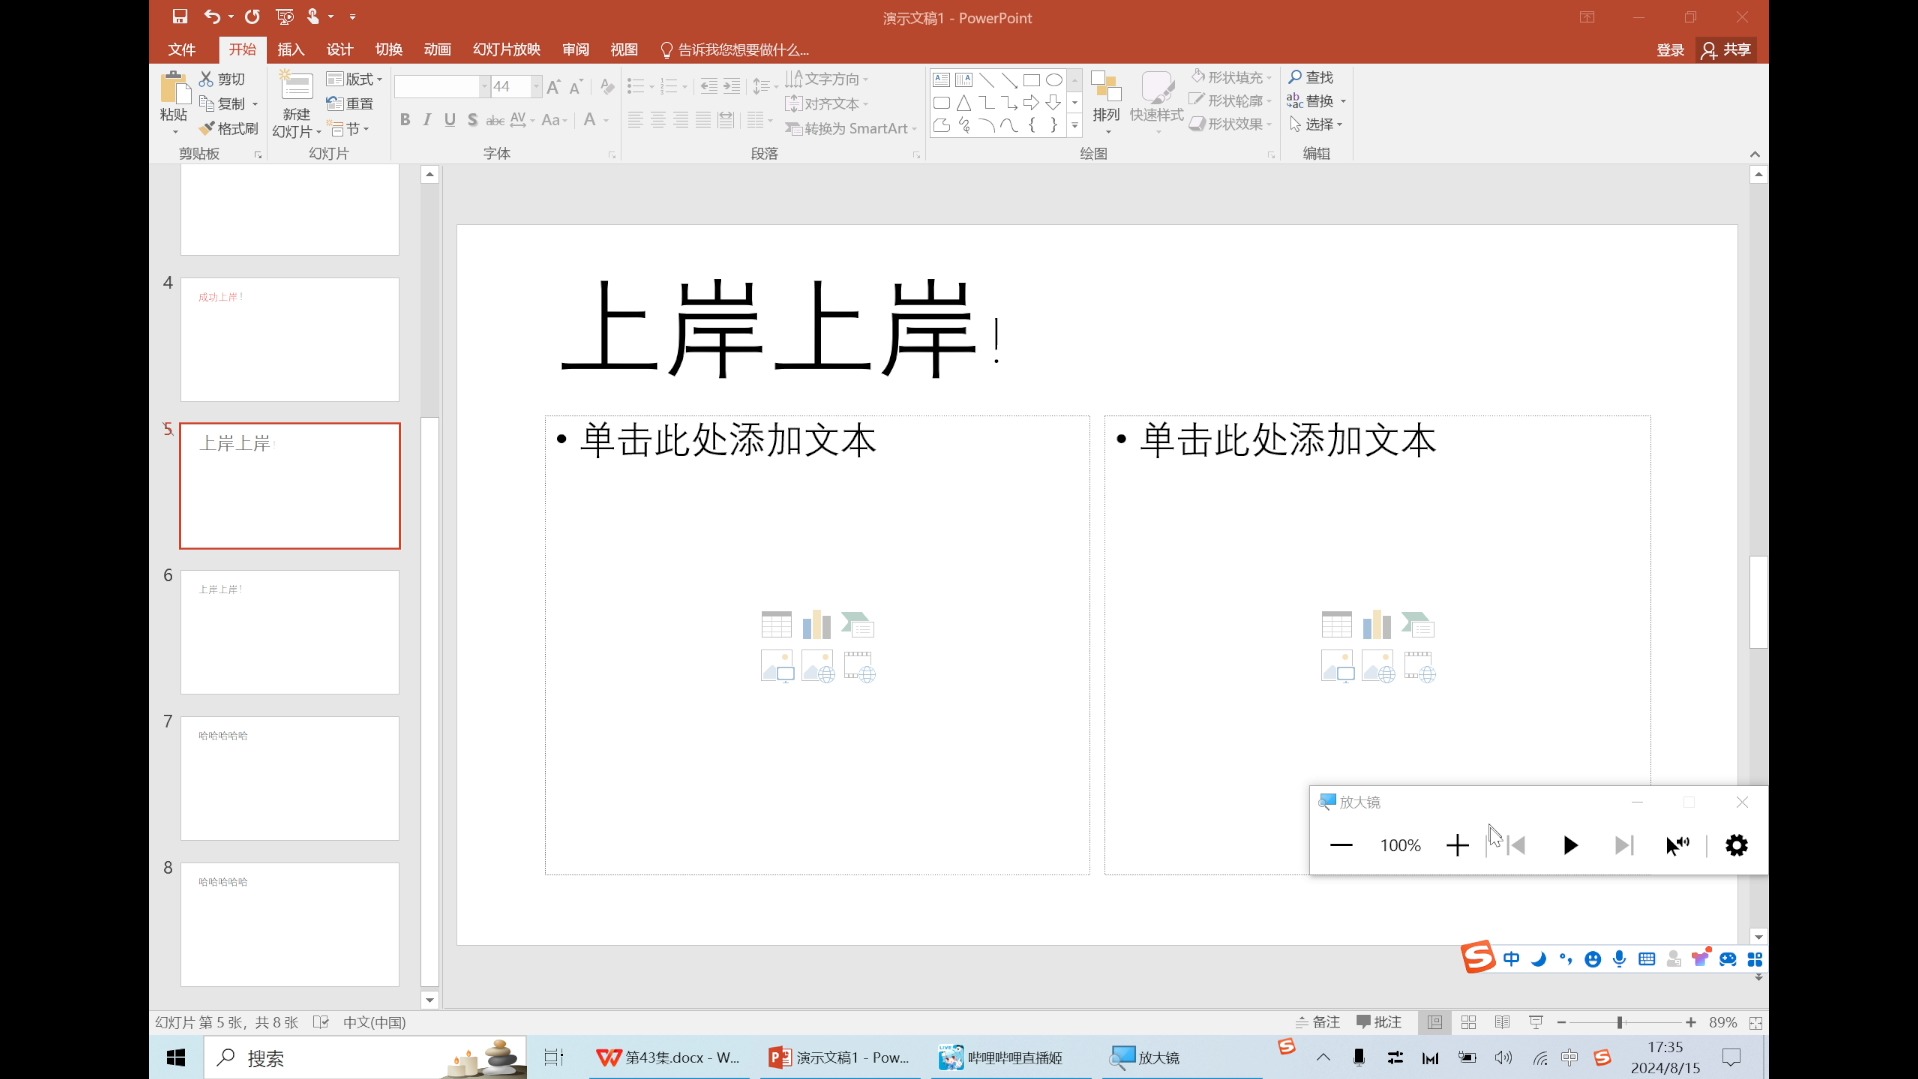Screen dimensions: 1918x1079
Task: Expand the shapes gallery with the More arrow
Action: pos(1075,126)
